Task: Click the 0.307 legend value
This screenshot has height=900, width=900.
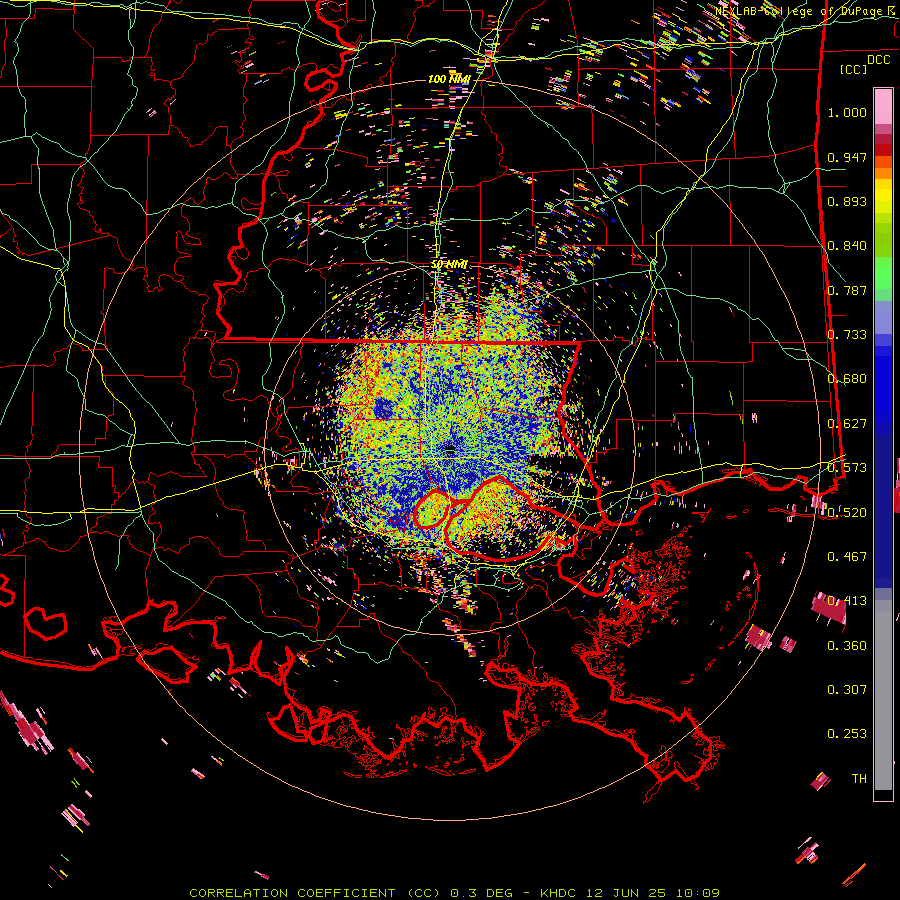Action: [x=847, y=690]
